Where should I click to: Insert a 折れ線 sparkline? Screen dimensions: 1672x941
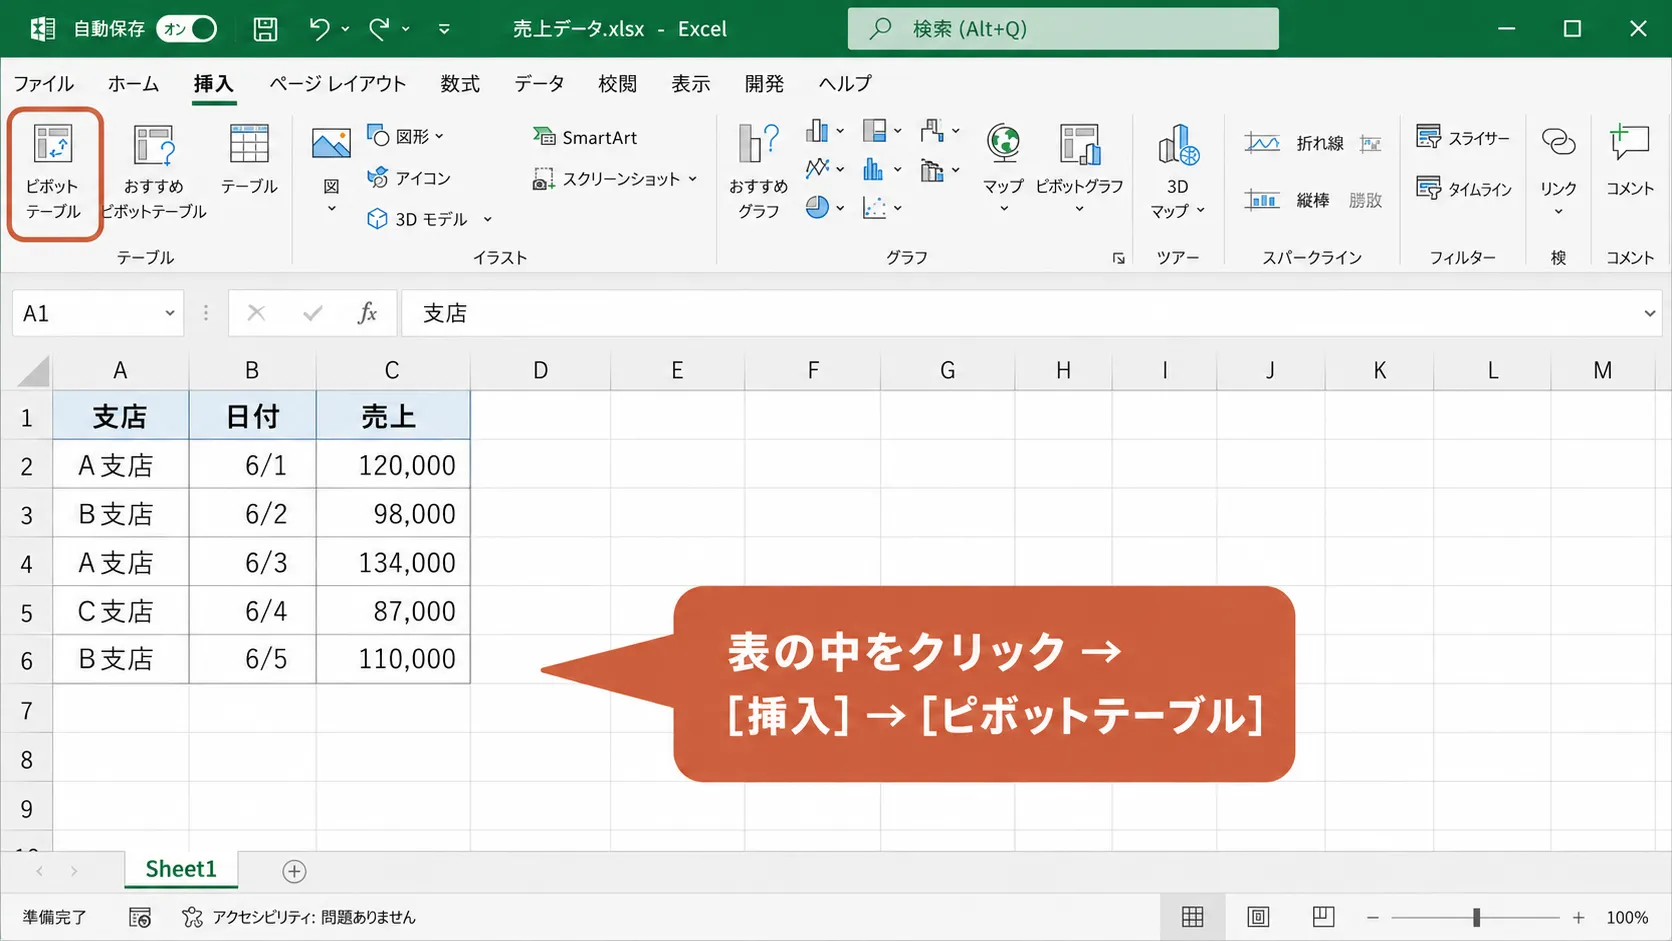tap(1295, 143)
